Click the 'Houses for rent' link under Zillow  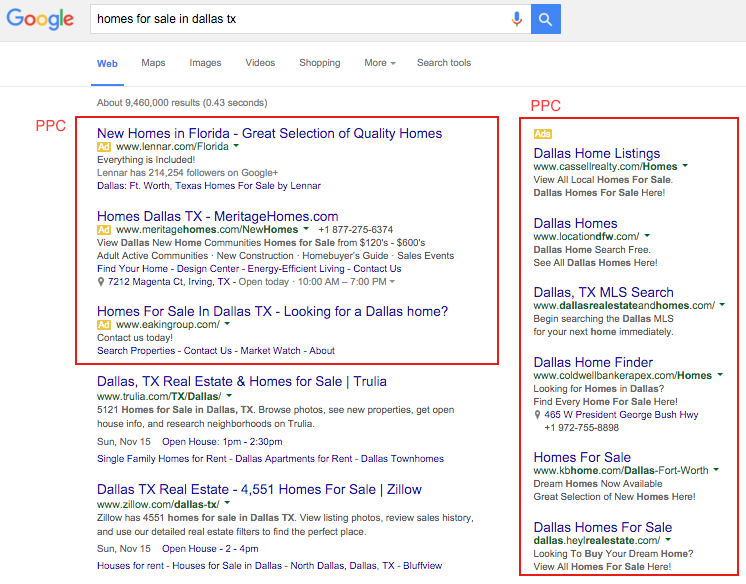tap(130, 566)
